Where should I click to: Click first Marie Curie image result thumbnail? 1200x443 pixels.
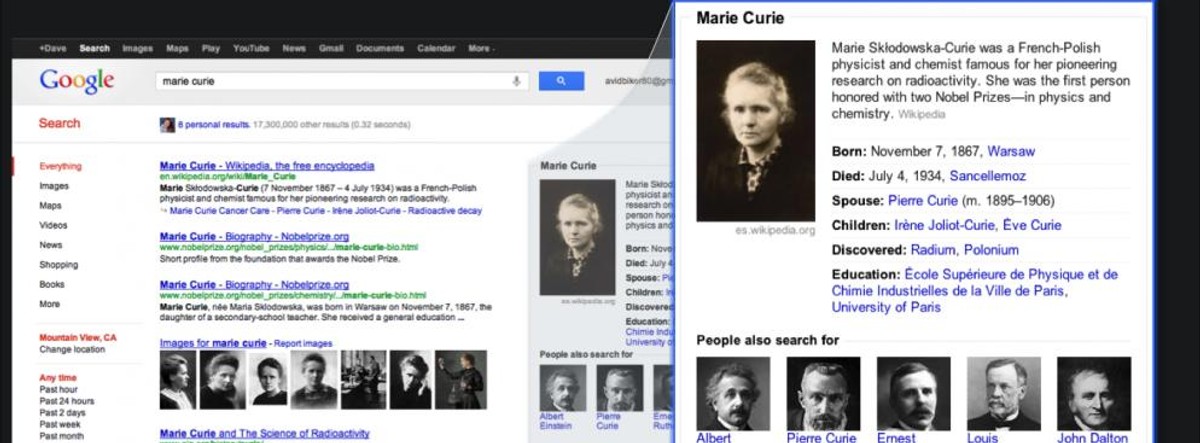177,379
